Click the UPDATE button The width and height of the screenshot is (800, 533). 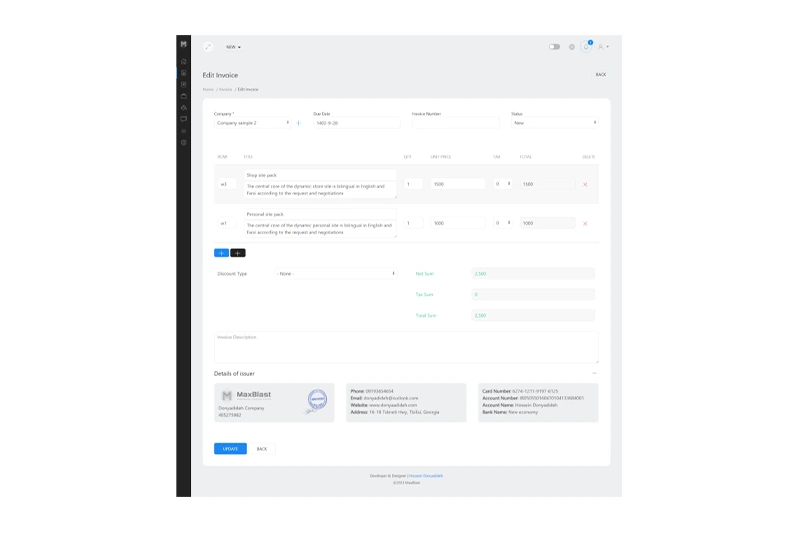tap(230, 449)
